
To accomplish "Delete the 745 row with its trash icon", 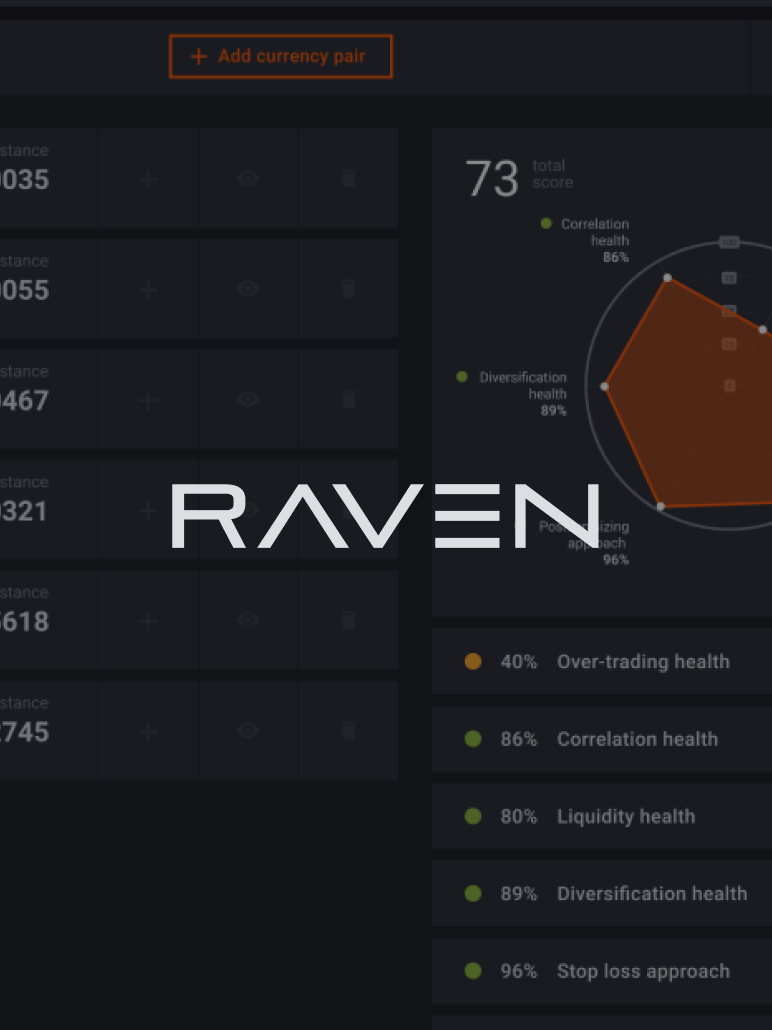I will (x=349, y=730).
